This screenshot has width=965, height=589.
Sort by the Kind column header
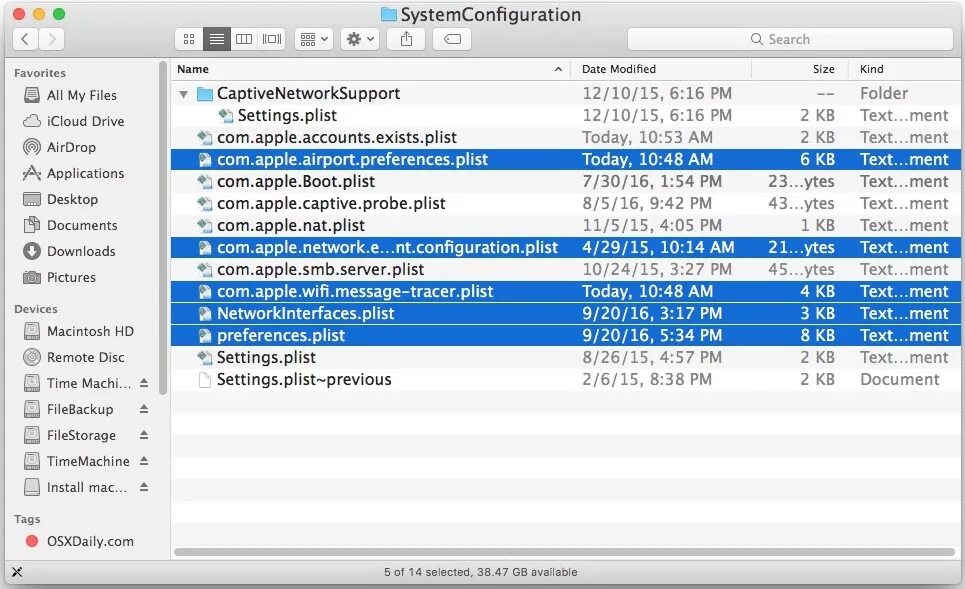(905, 69)
